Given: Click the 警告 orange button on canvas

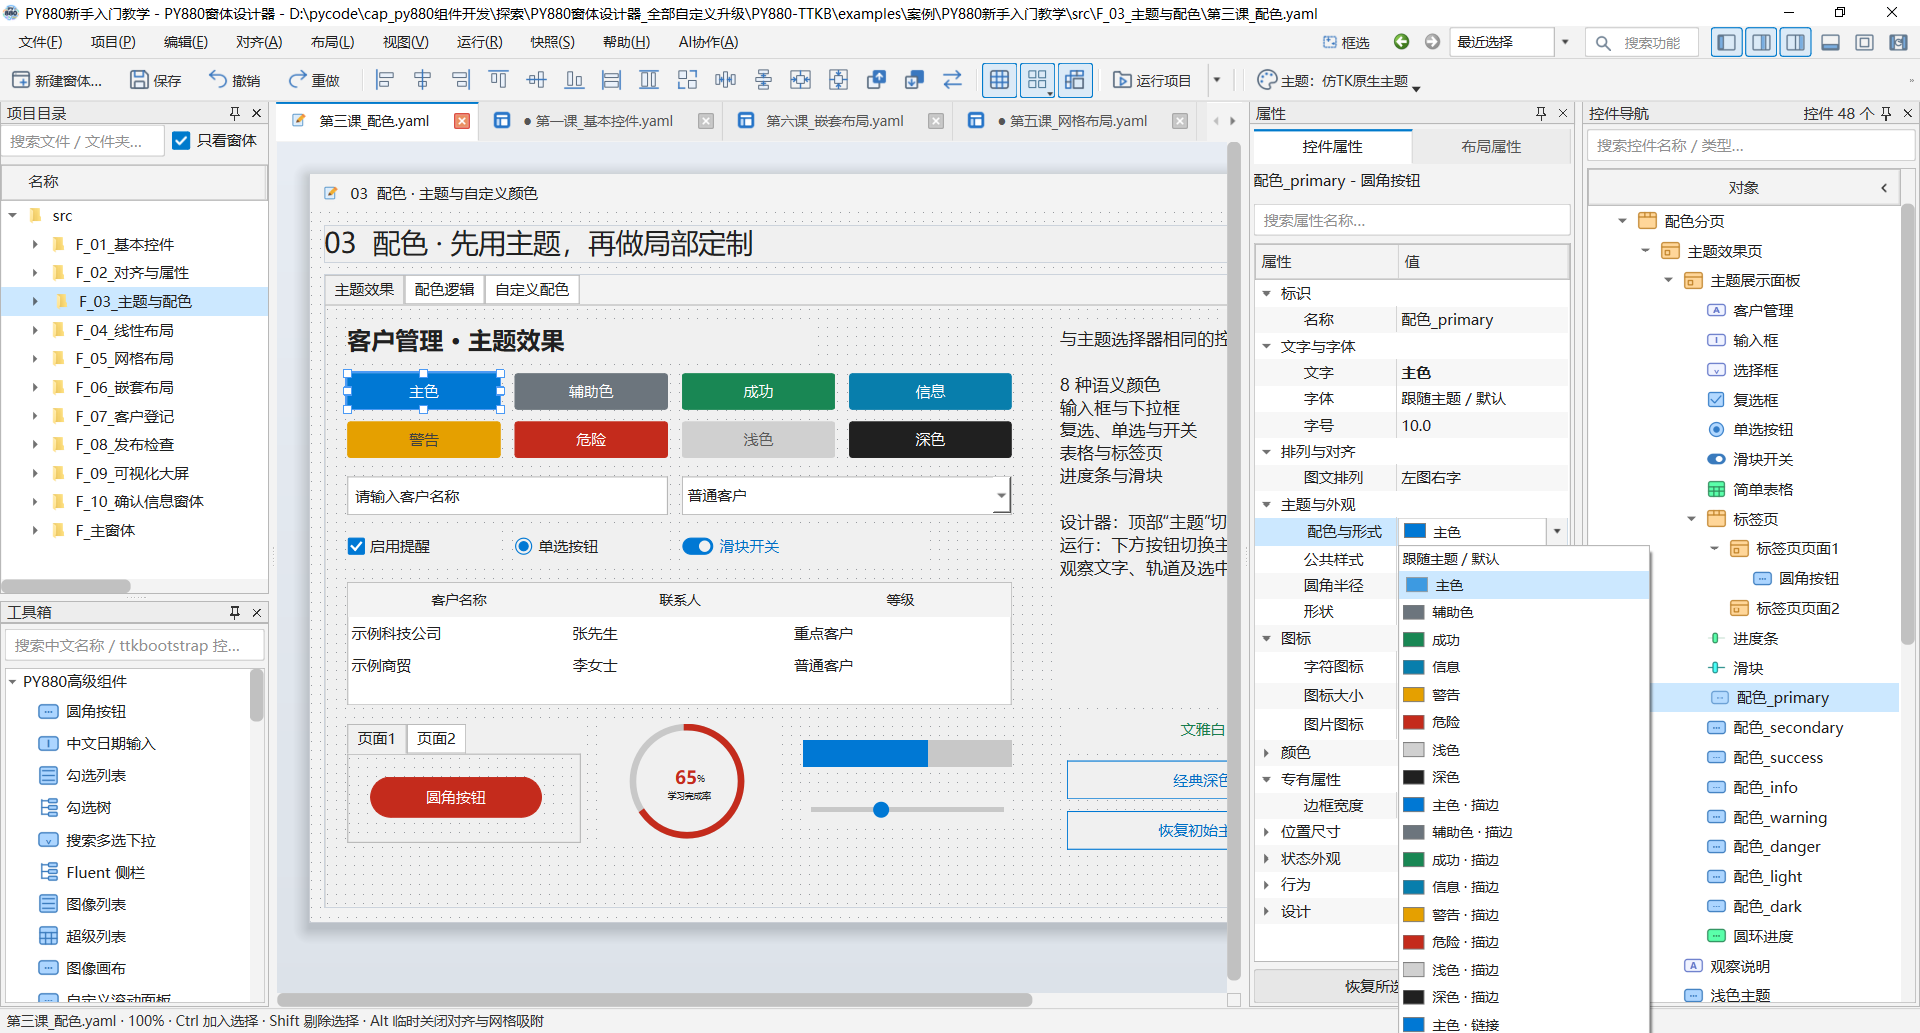Looking at the screenshot, I should pos(424,439).
